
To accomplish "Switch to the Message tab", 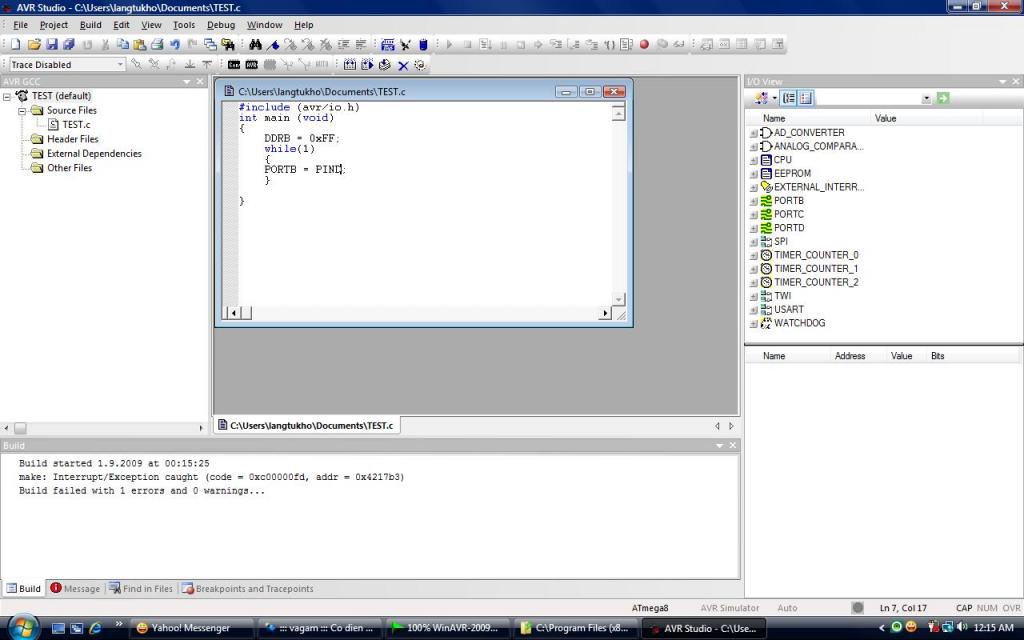I will [x=75, y=589].
